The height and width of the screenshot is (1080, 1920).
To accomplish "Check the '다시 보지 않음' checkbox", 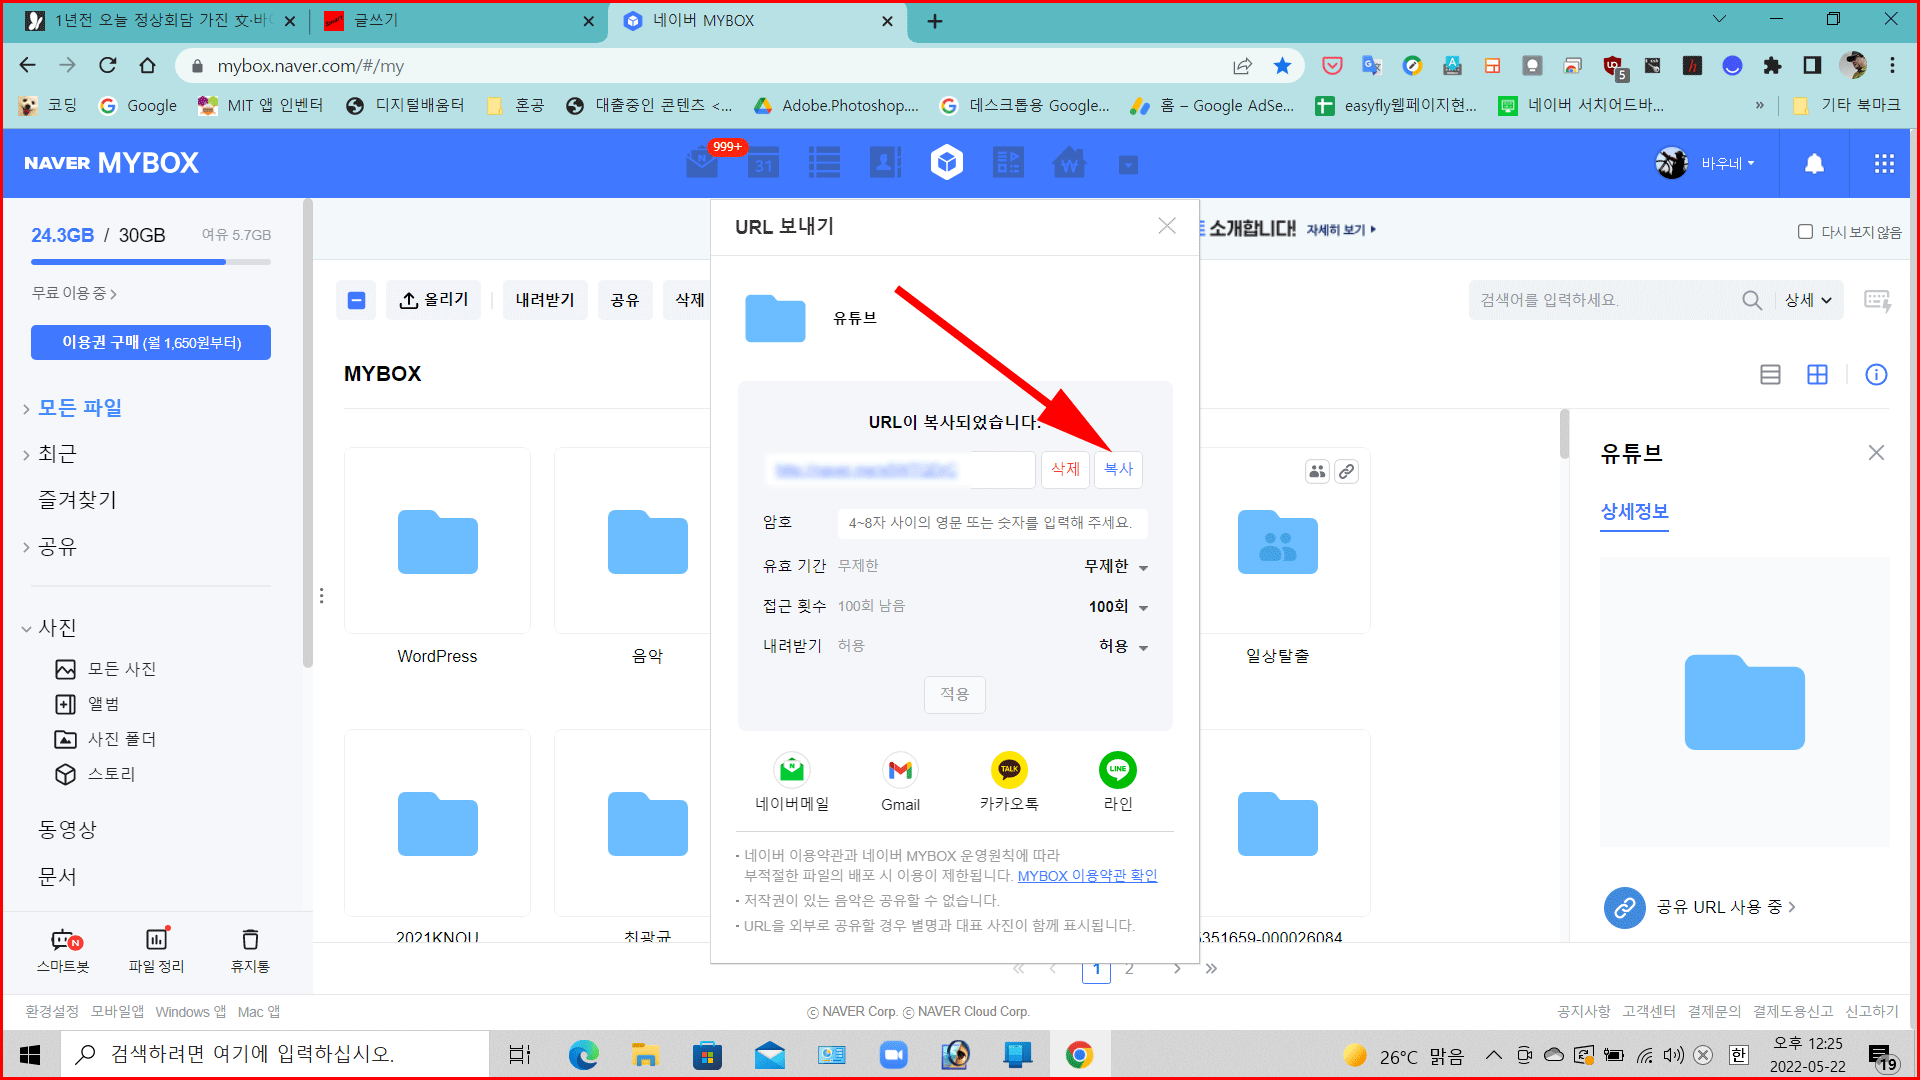I will 1805,232.
